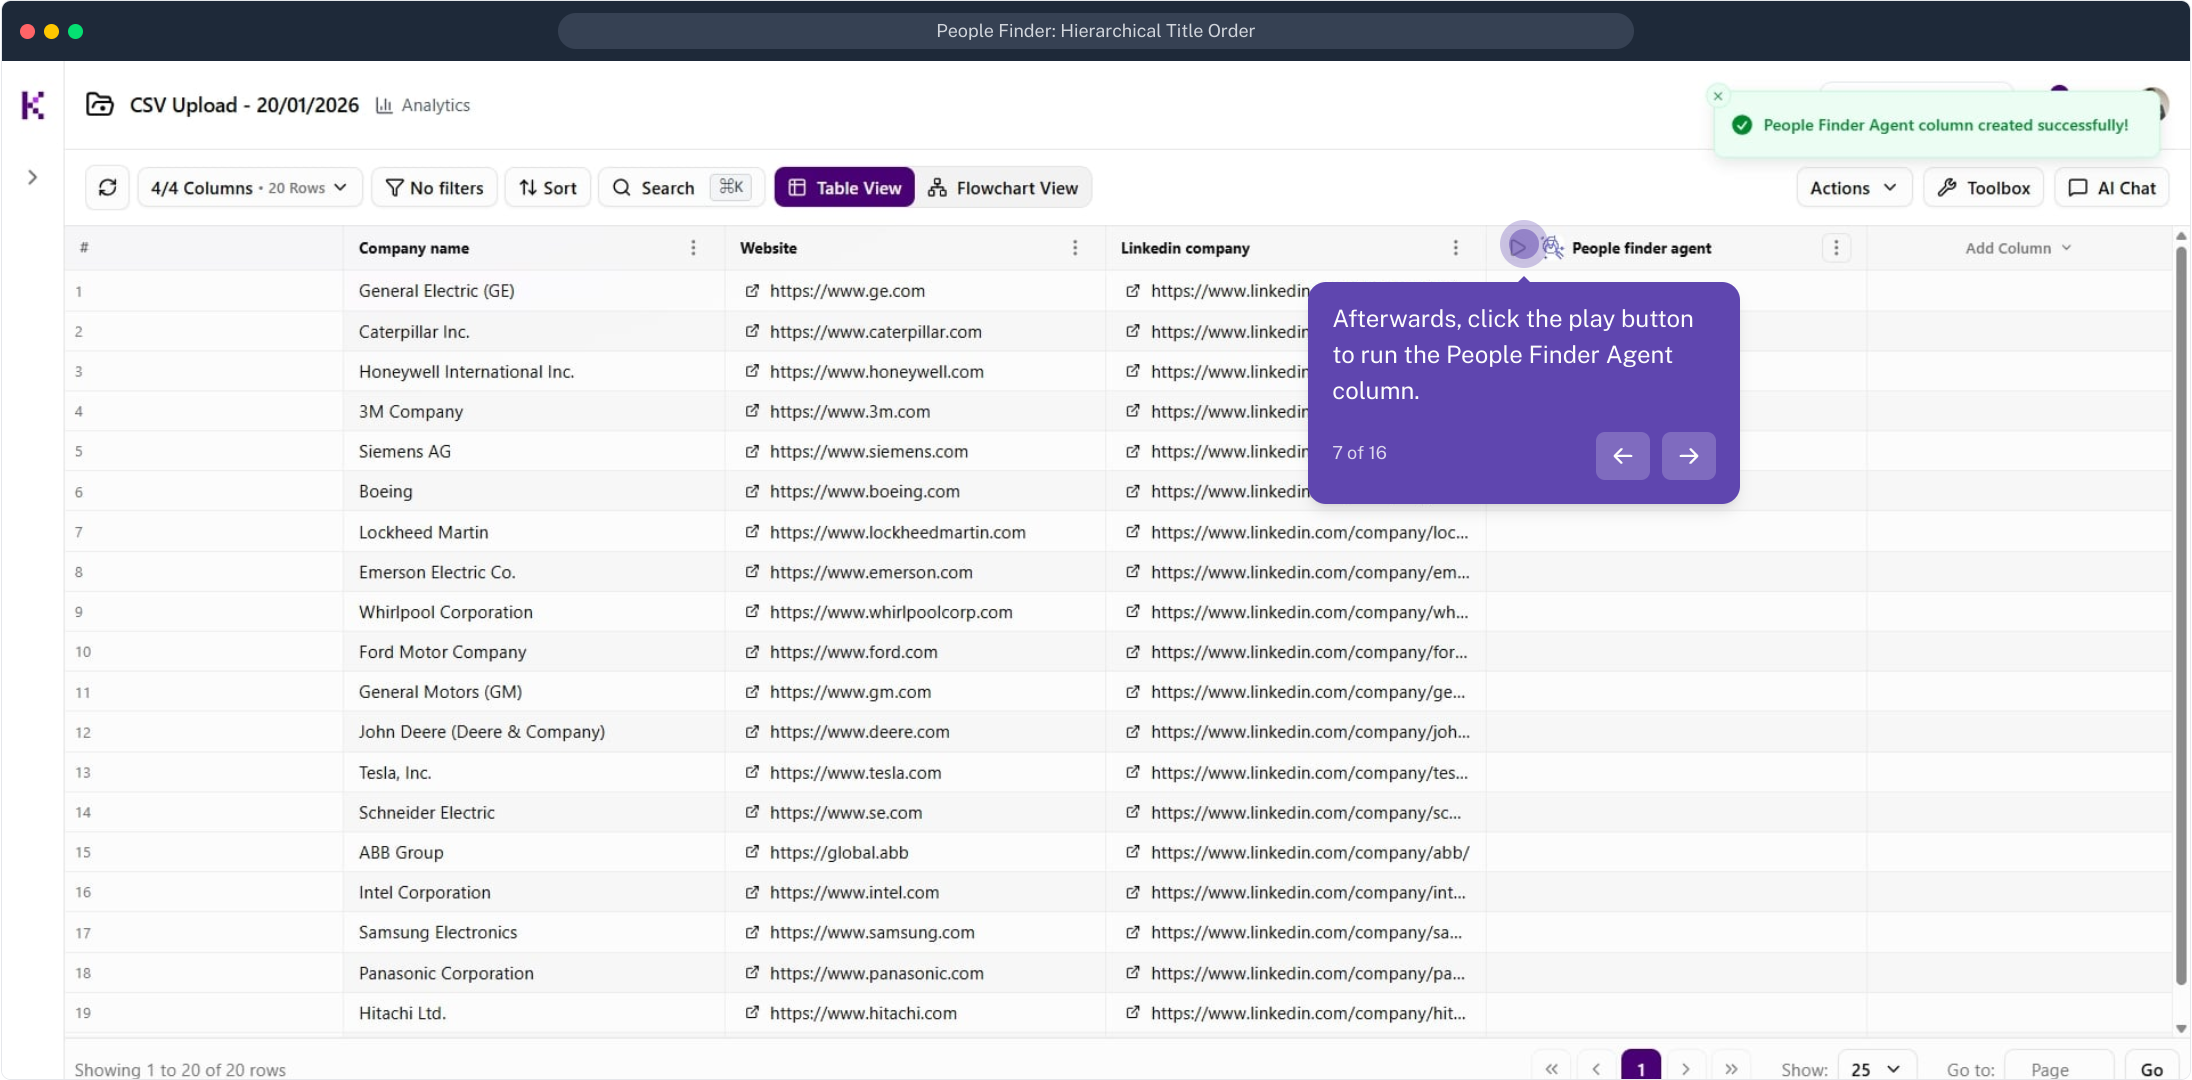The height and width of the screenshot is (1080, 2192).
Task: Open the ge.com website link
Action: pyautogui.click(x=847, y=291)
